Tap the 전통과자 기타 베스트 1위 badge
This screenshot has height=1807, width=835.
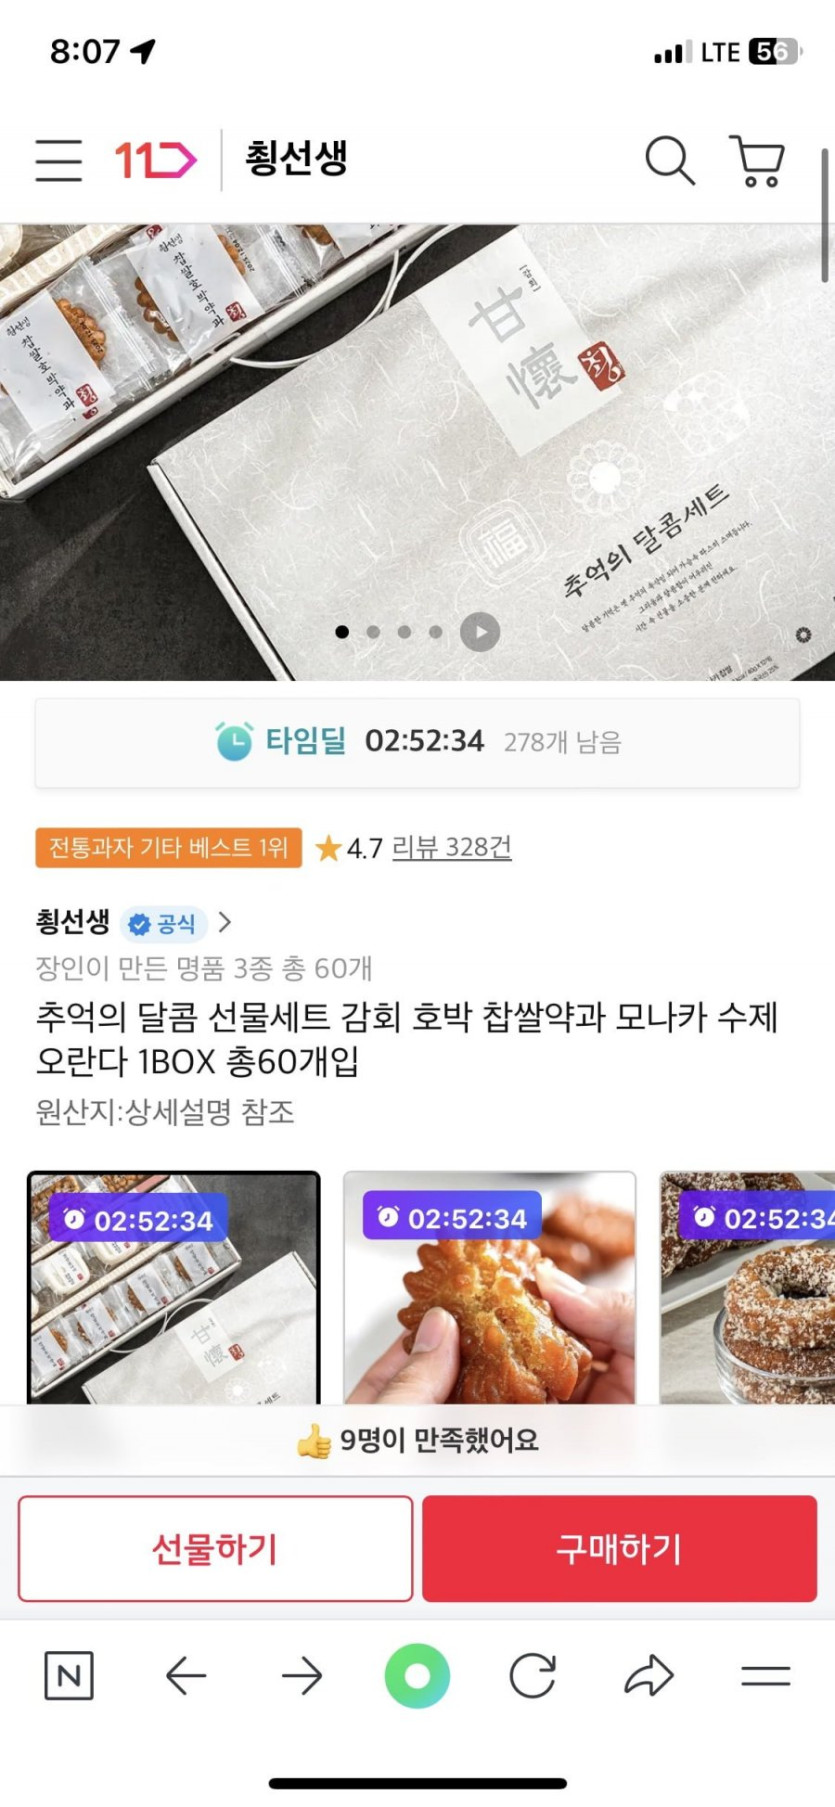pos(168,848)
